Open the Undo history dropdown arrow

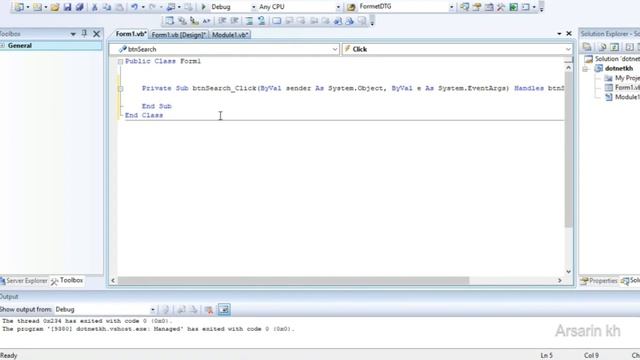tap(143, 7)
